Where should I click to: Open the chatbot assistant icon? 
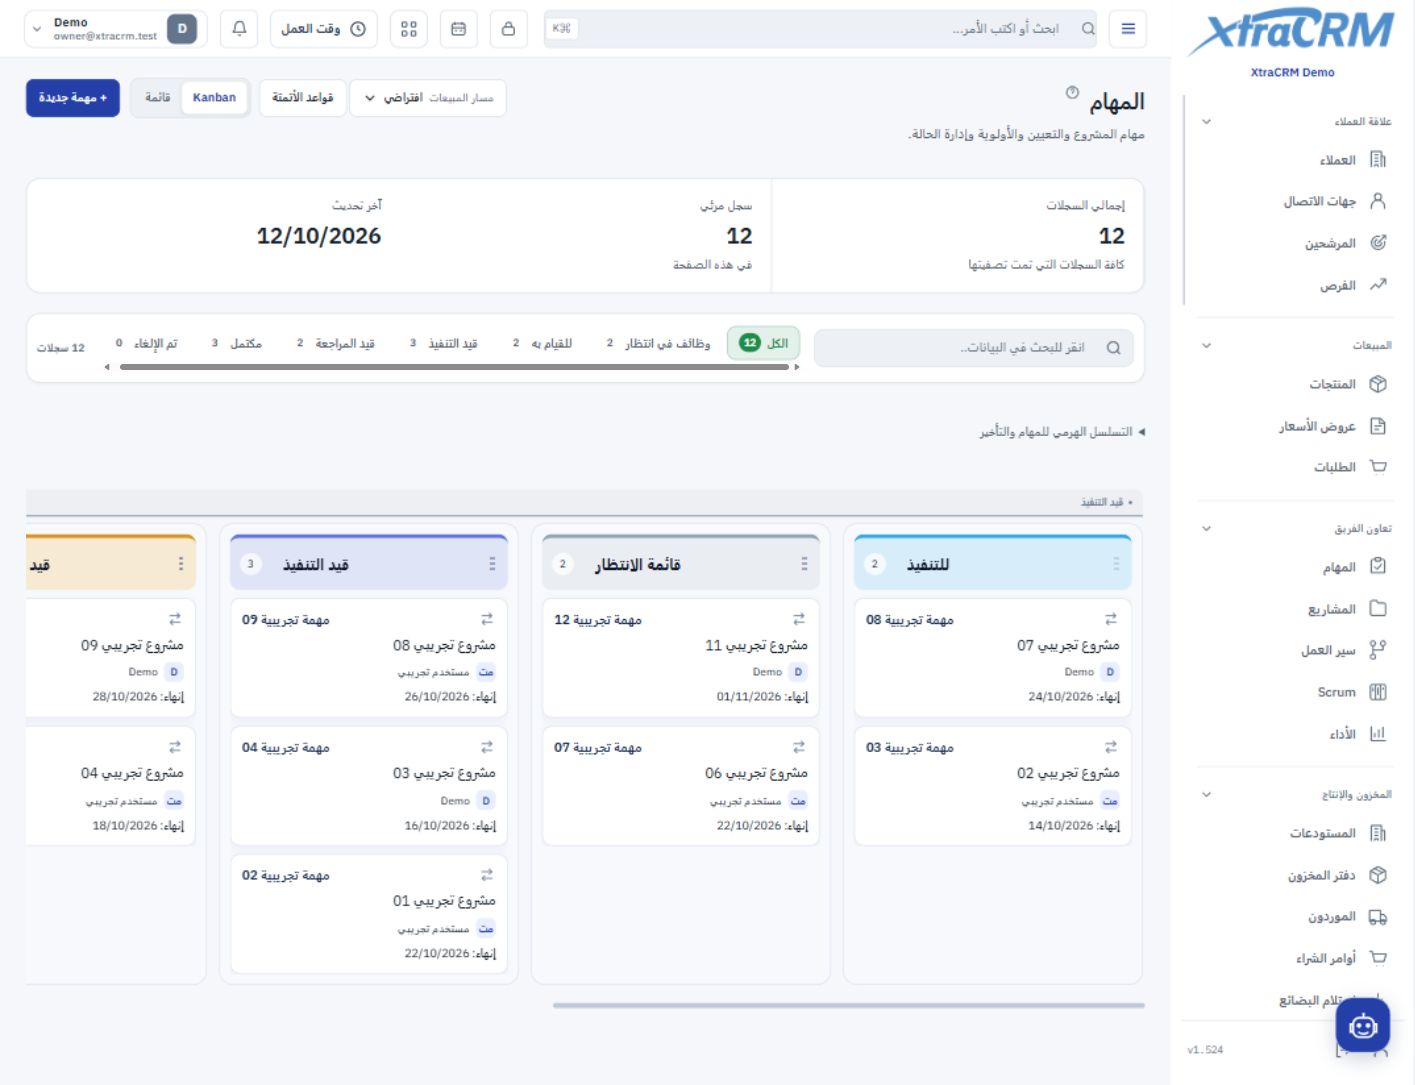point(1362,1025)
